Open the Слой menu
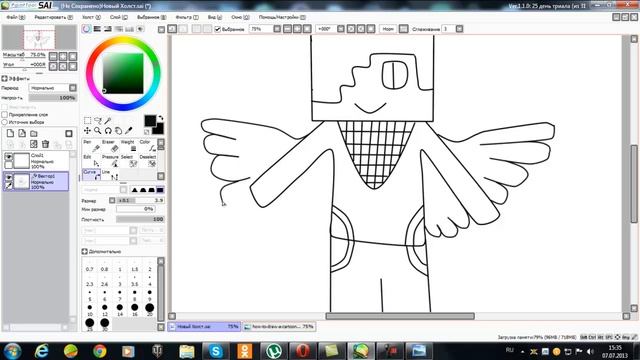This screenshot has width=640, height=360. pos(119,17)
